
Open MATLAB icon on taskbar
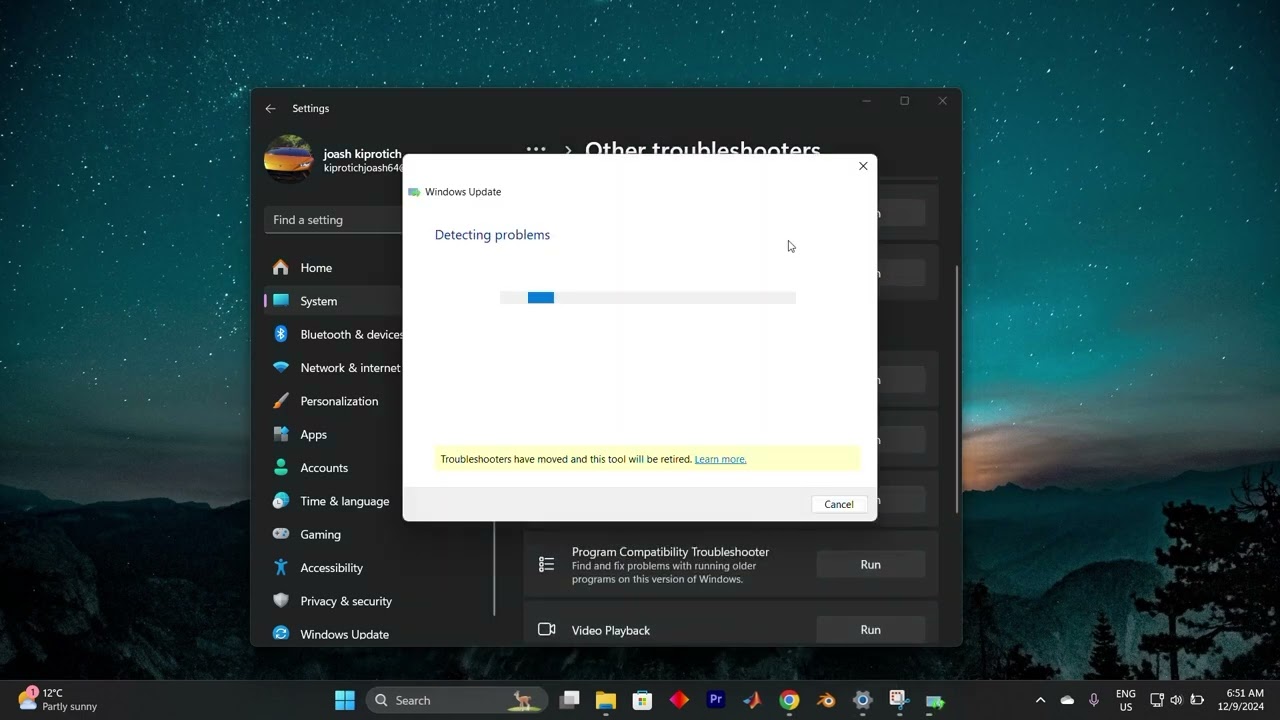point(752,700)
